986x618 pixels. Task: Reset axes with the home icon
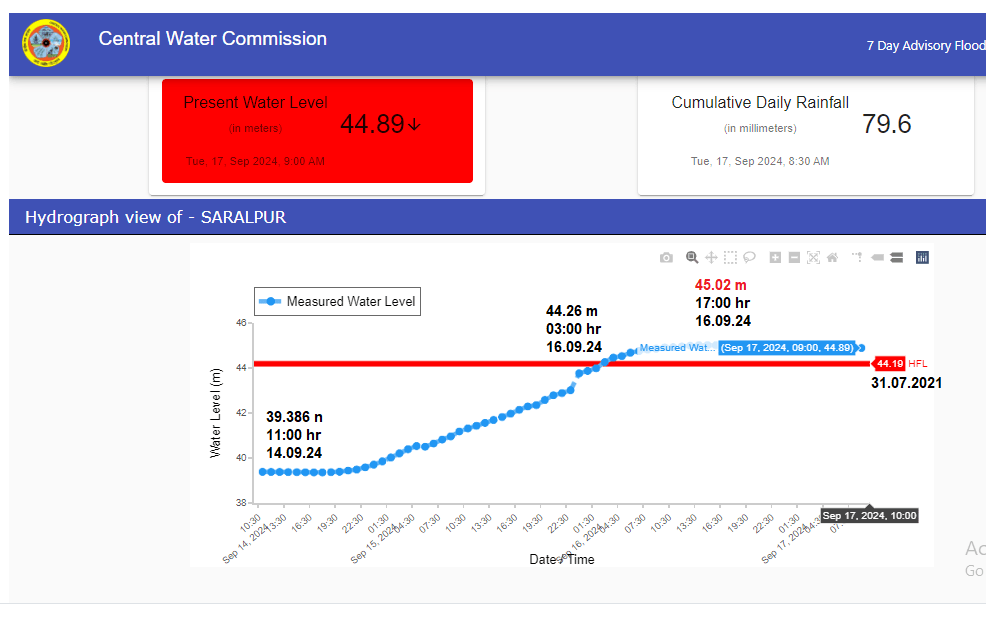pos(832,258)
